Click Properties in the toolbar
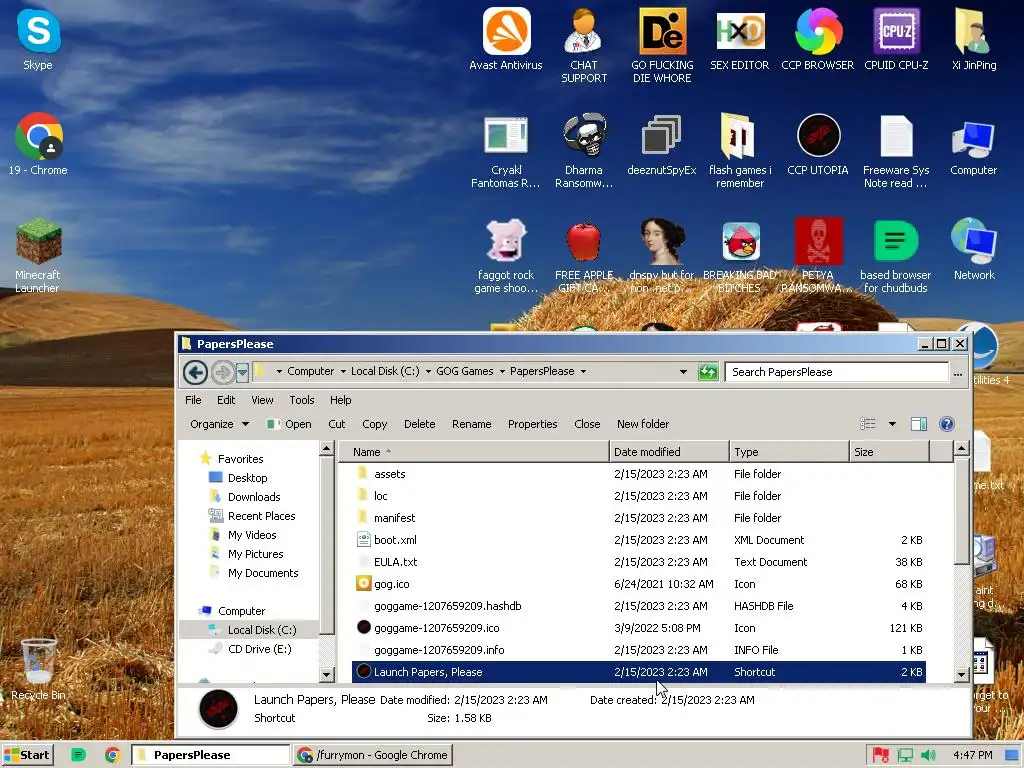The image size is (1024, 768). click(532, 424)
